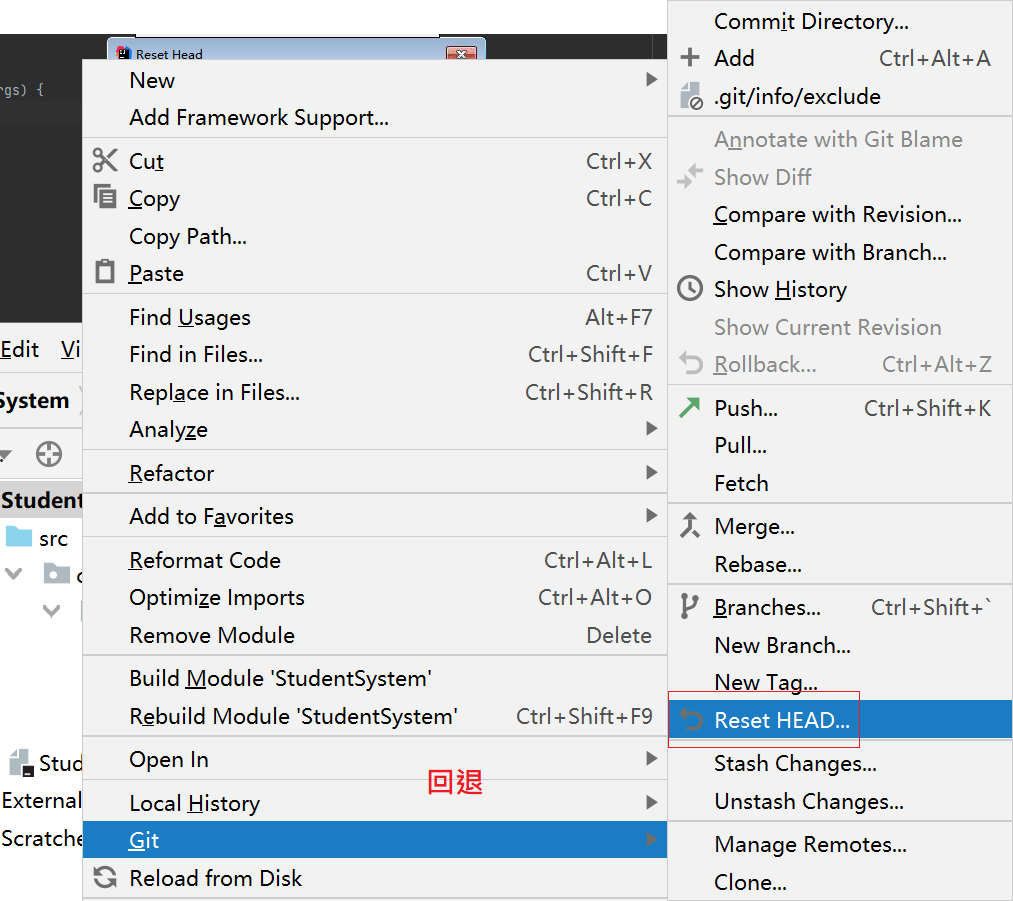Click the Paste clipboard icon

pyautogui.click(x=105, y=272)
